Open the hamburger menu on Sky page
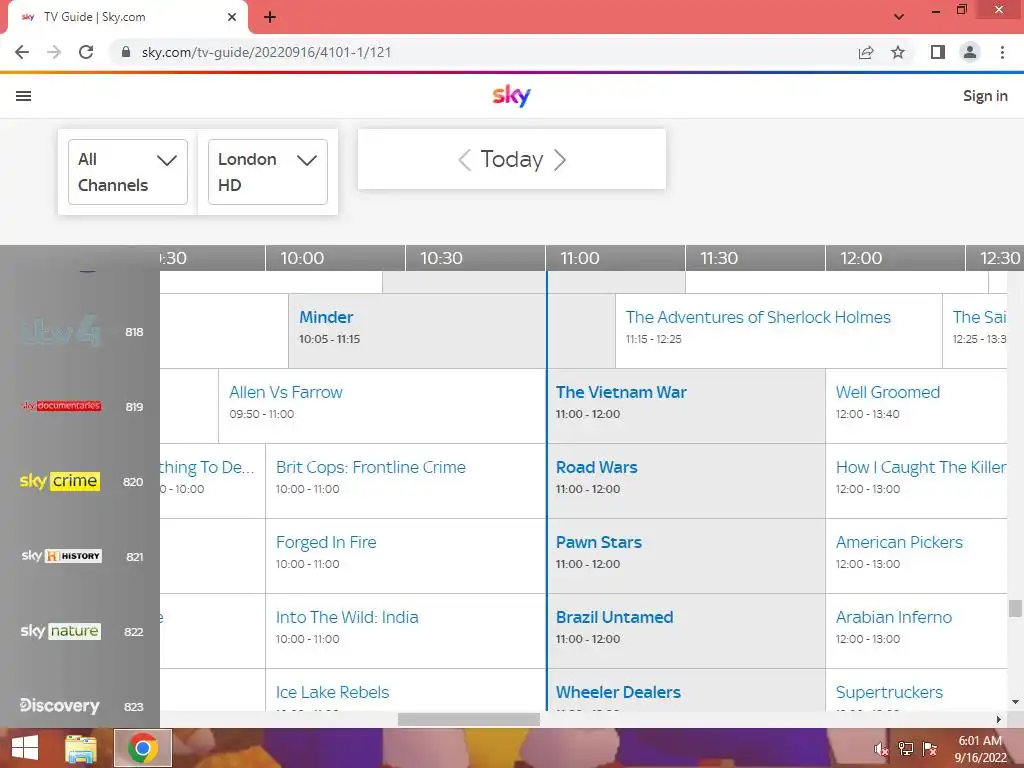1024x768 pixels. [24, 96]
